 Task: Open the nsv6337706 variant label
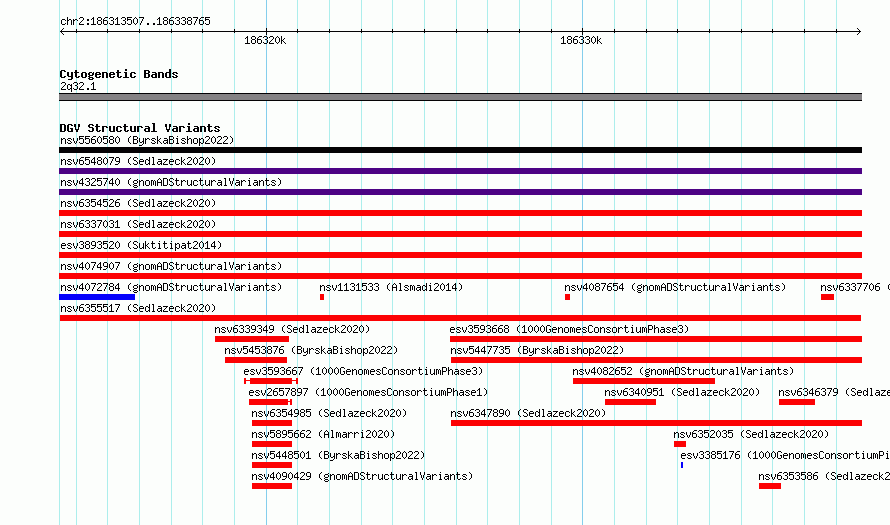pos(855,287)
